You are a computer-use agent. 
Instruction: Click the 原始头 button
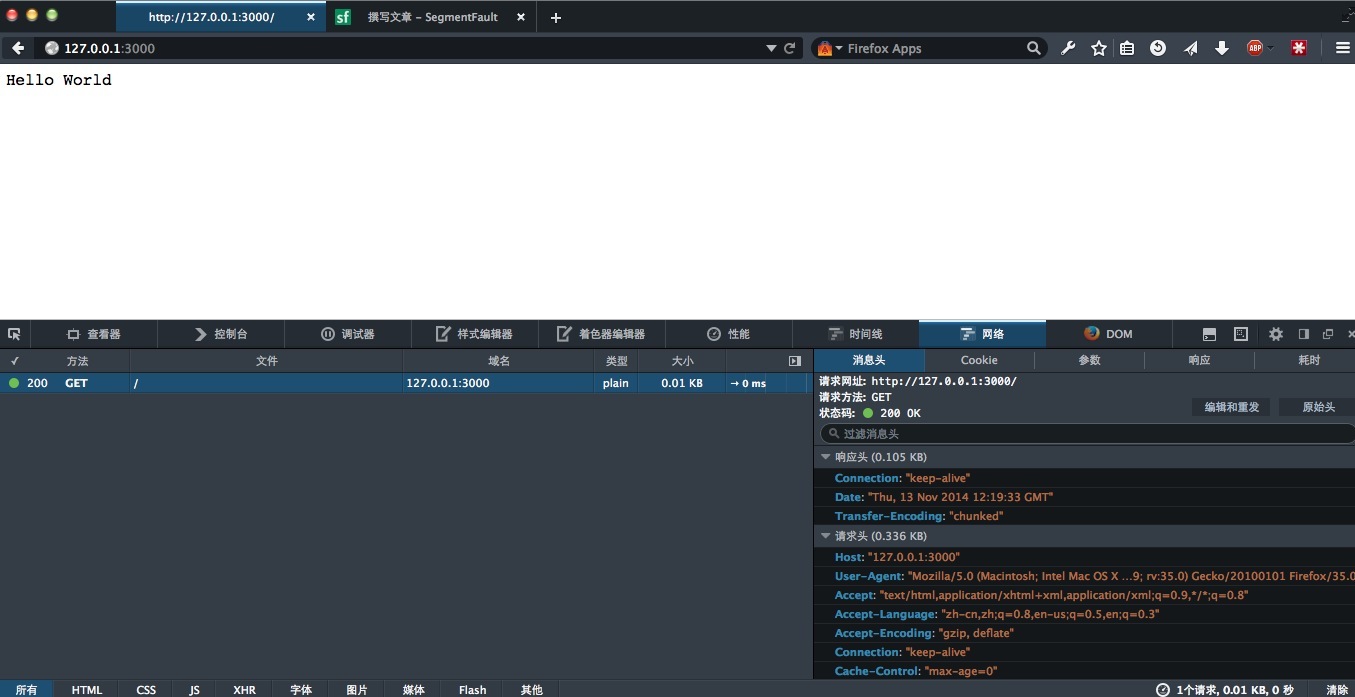(1318, 407)
